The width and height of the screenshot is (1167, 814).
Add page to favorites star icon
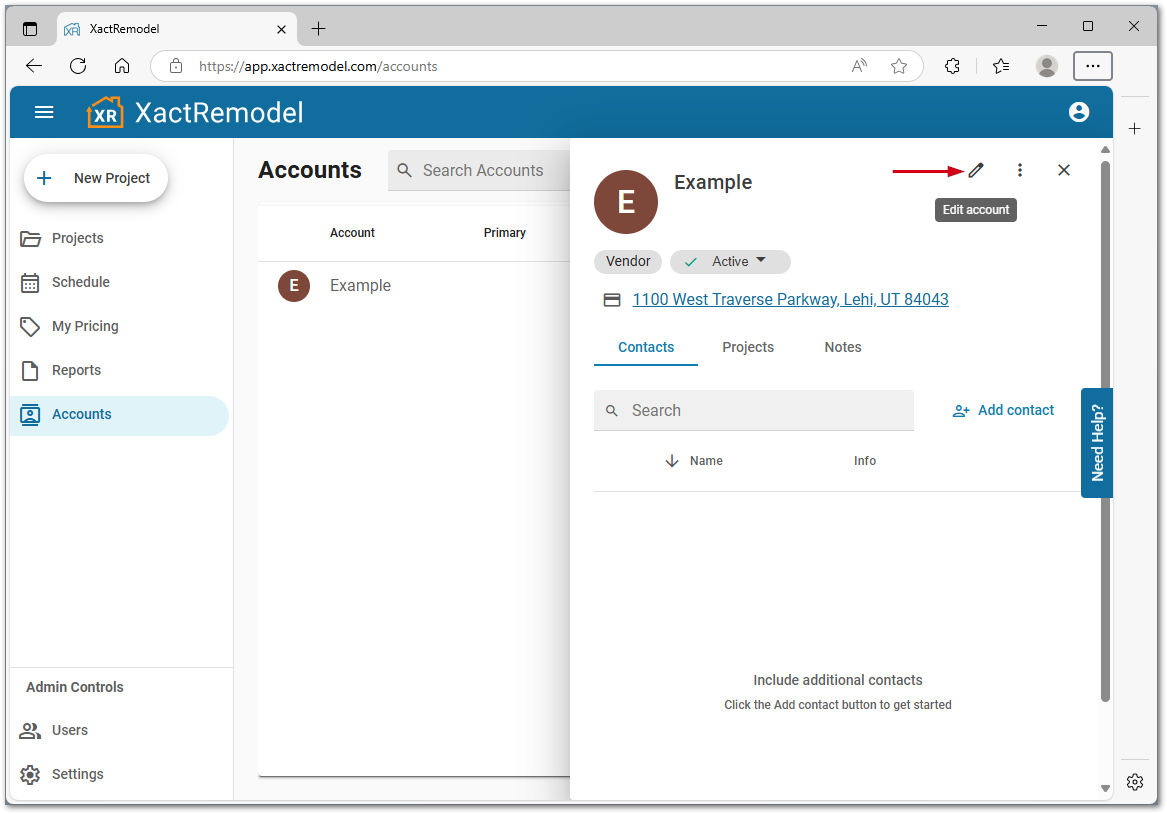point(899,66)
